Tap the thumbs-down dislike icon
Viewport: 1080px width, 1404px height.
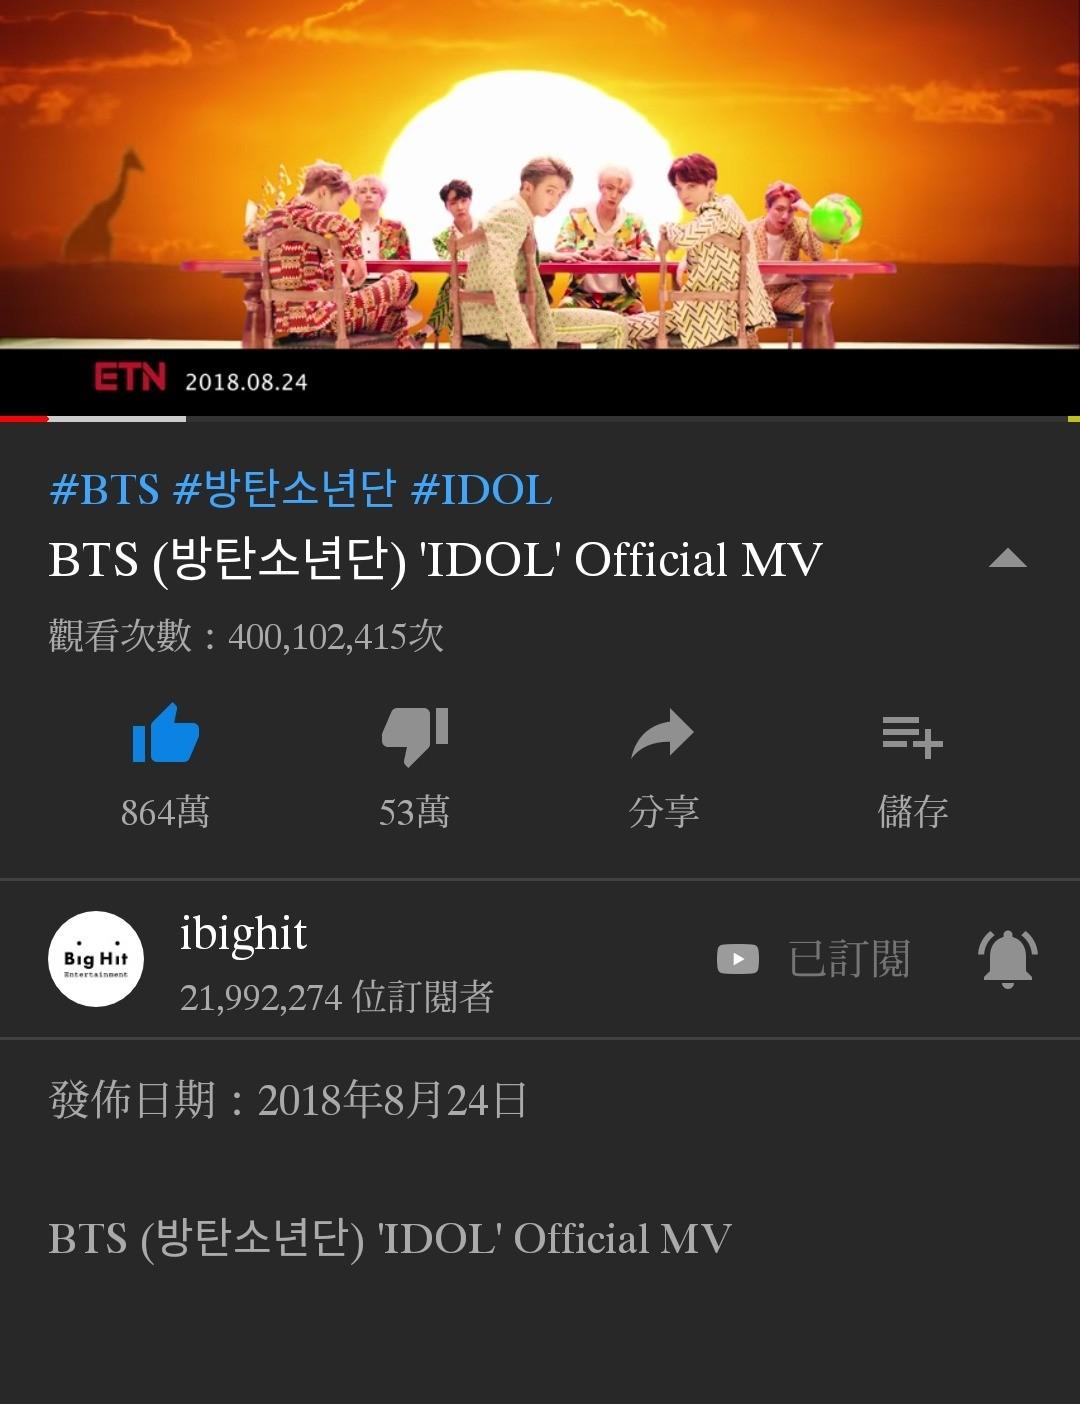415,736
